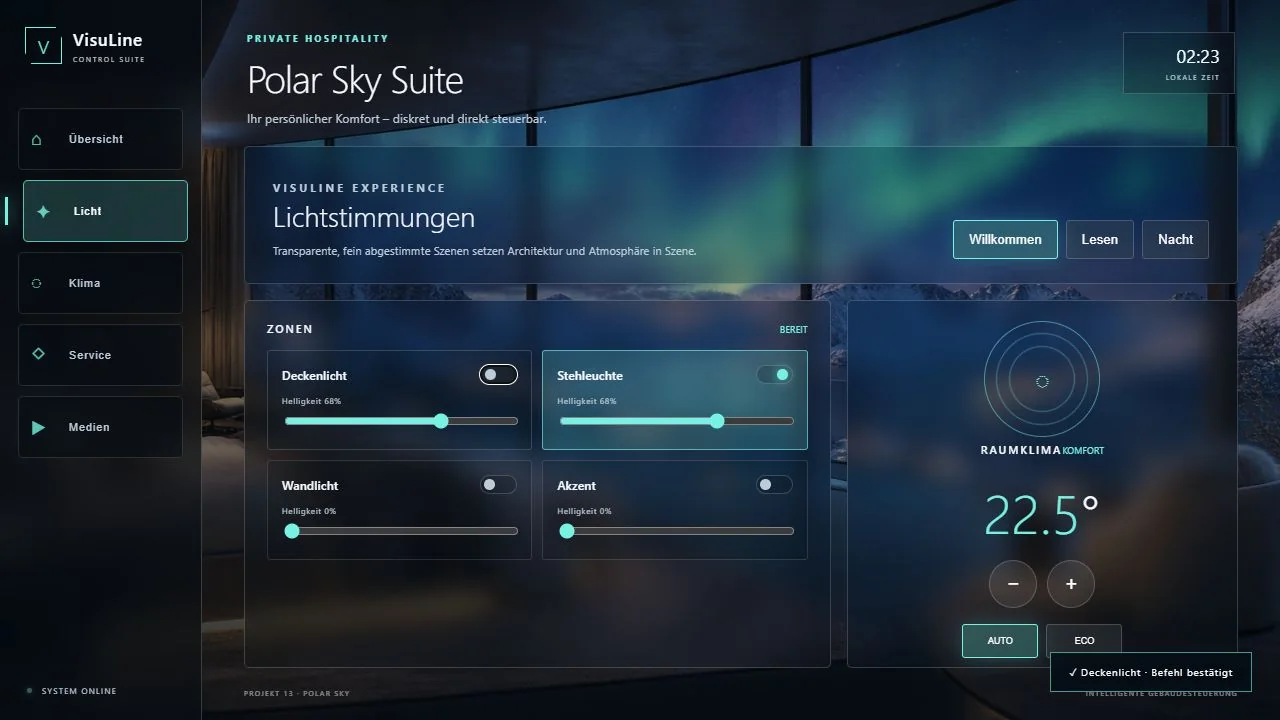
Task: Click the Lichtstimmungen heading
Action: click(x=374, y=218)
